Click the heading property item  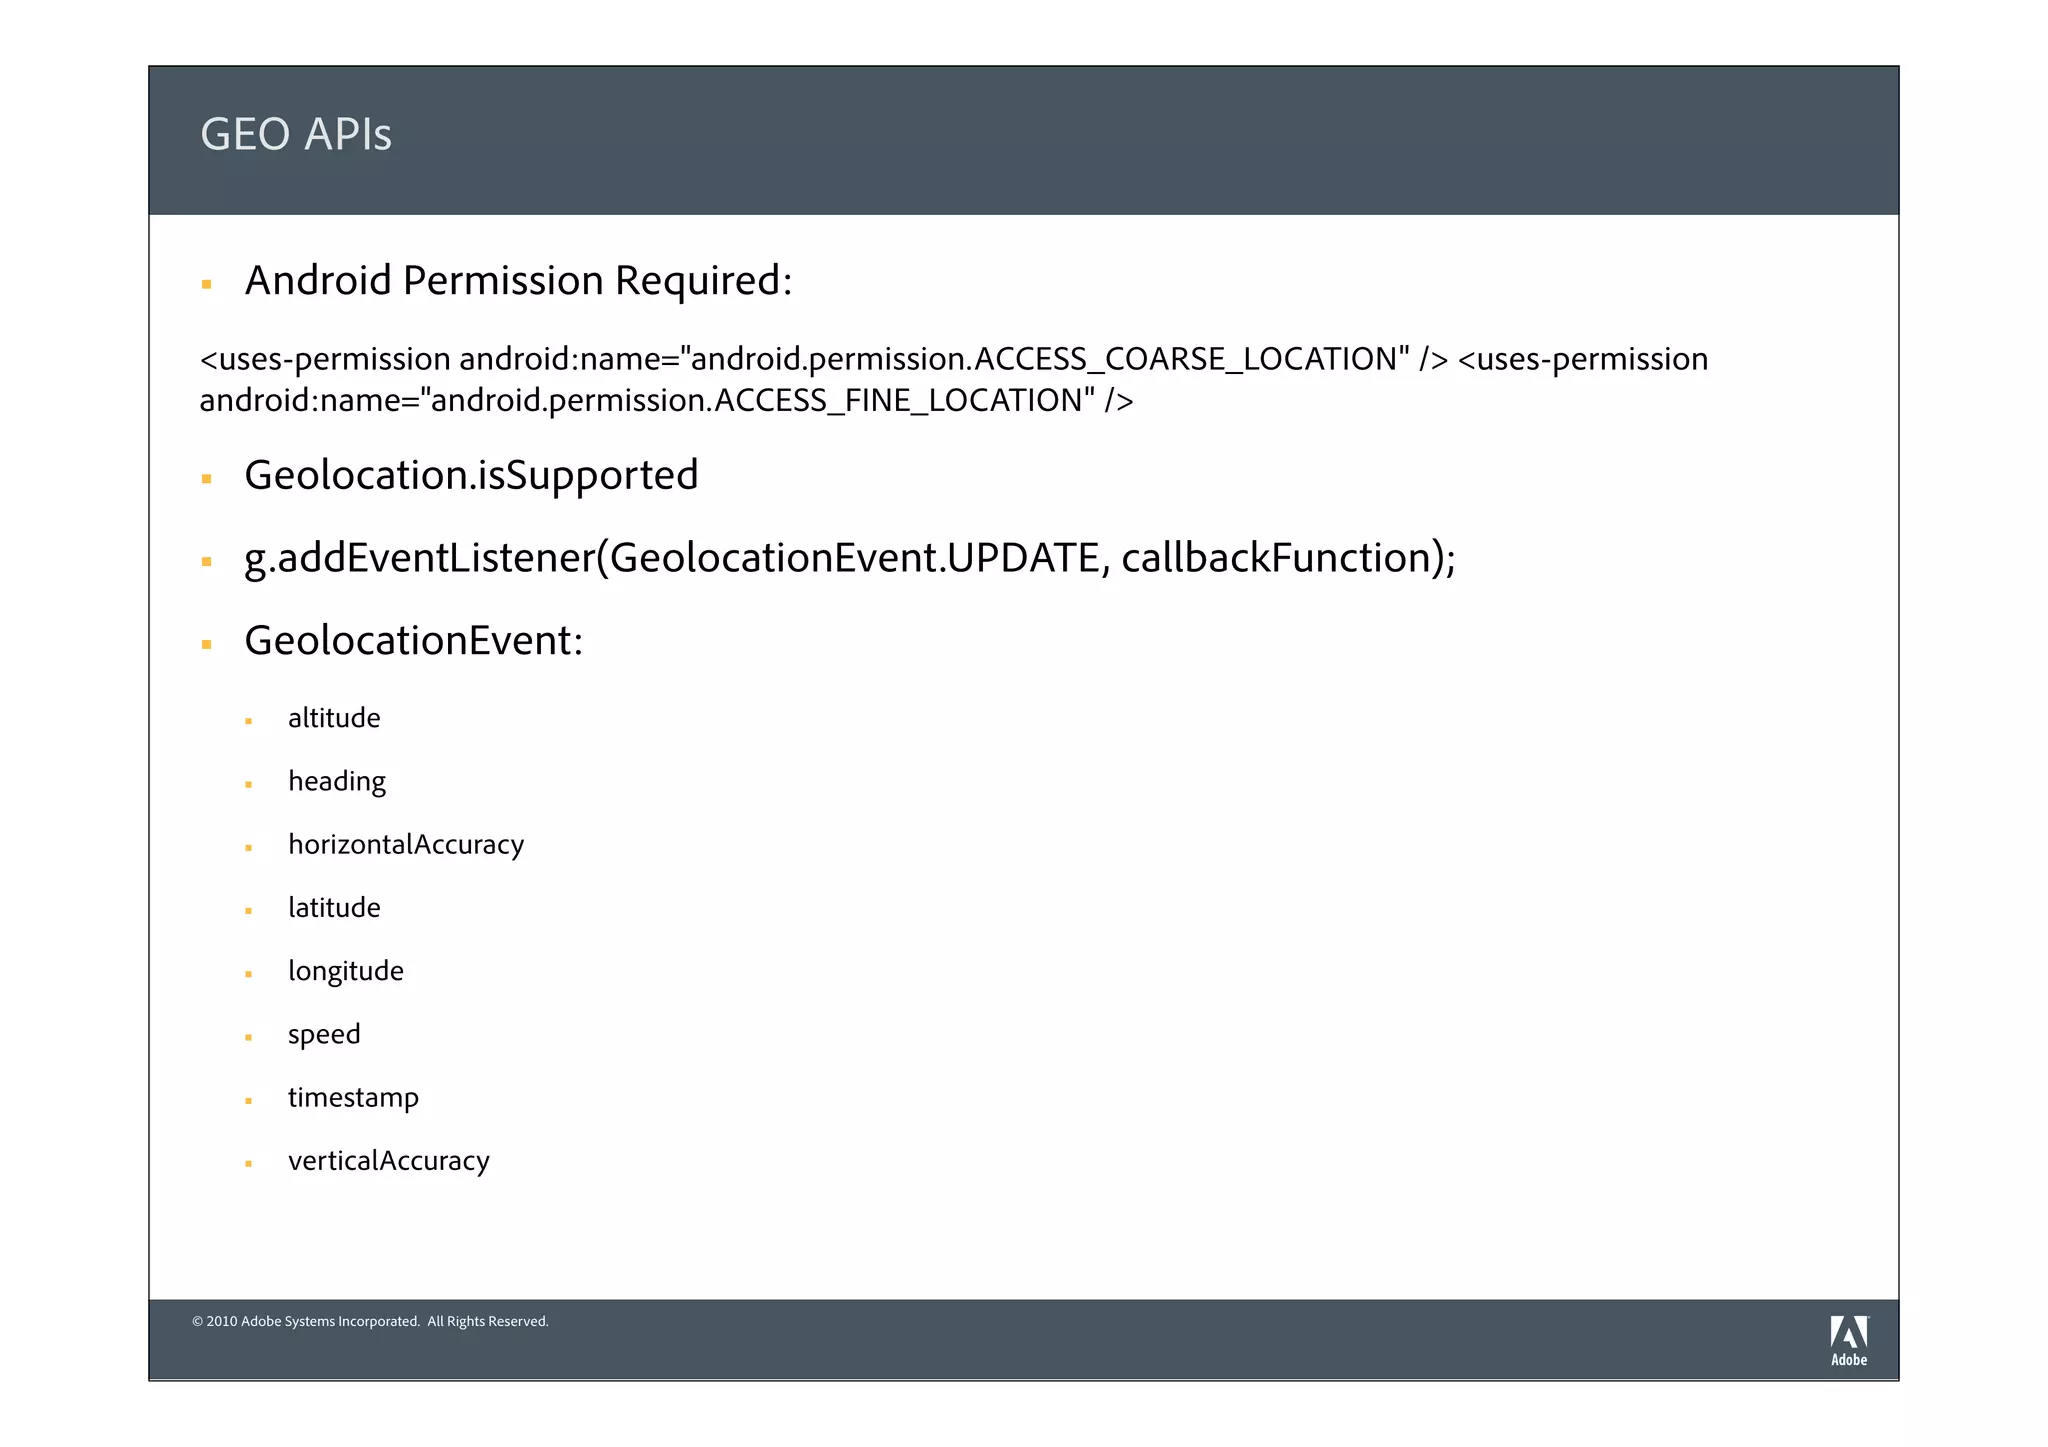pyautogui.click(x=337, y=782)
